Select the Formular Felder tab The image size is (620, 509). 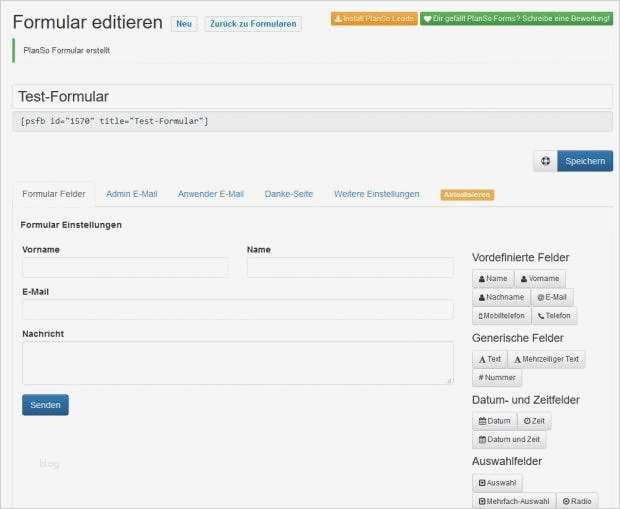[54, 194]
